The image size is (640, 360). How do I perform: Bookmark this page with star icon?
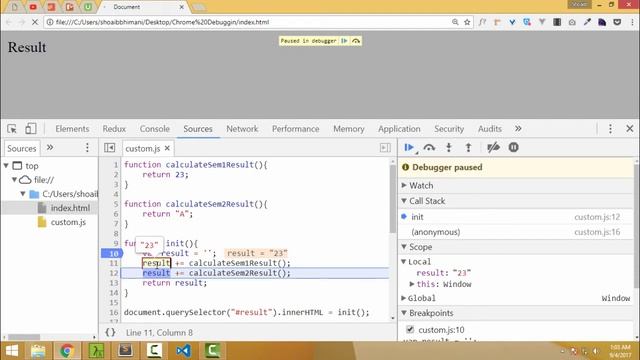coord(467,22)
